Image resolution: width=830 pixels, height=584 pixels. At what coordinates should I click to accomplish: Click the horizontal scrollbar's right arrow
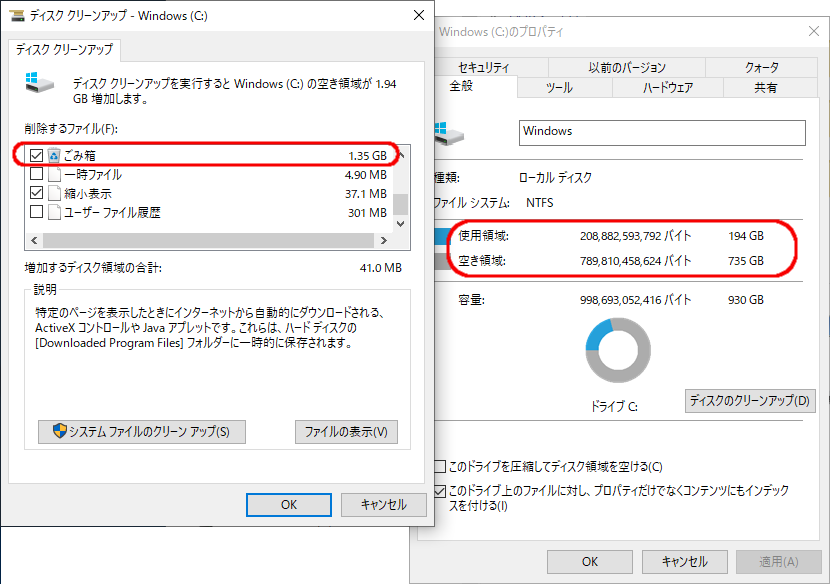coord(384,240)
